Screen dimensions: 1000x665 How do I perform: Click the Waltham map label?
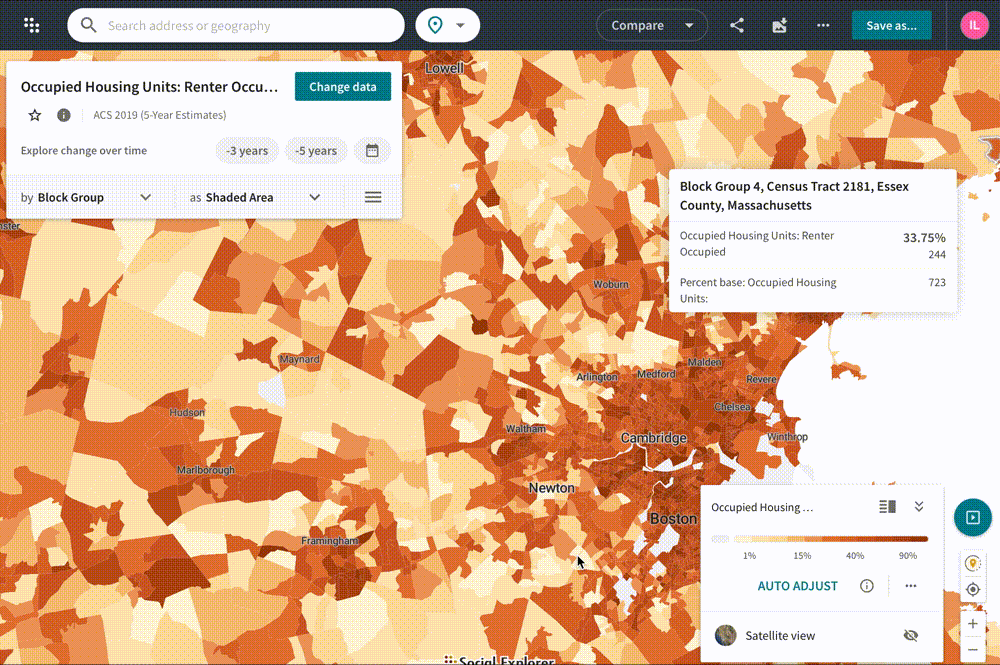click(x=526, y=428)
